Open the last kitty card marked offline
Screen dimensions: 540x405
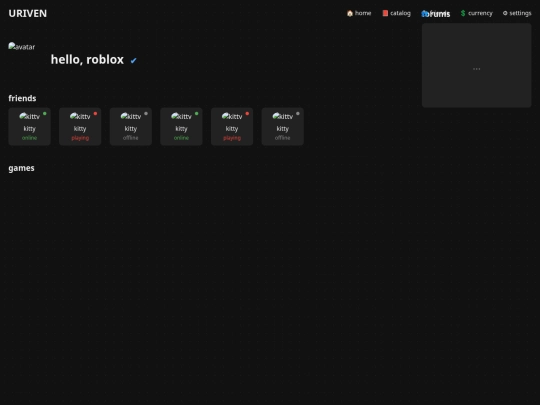(x=283, y=126)
